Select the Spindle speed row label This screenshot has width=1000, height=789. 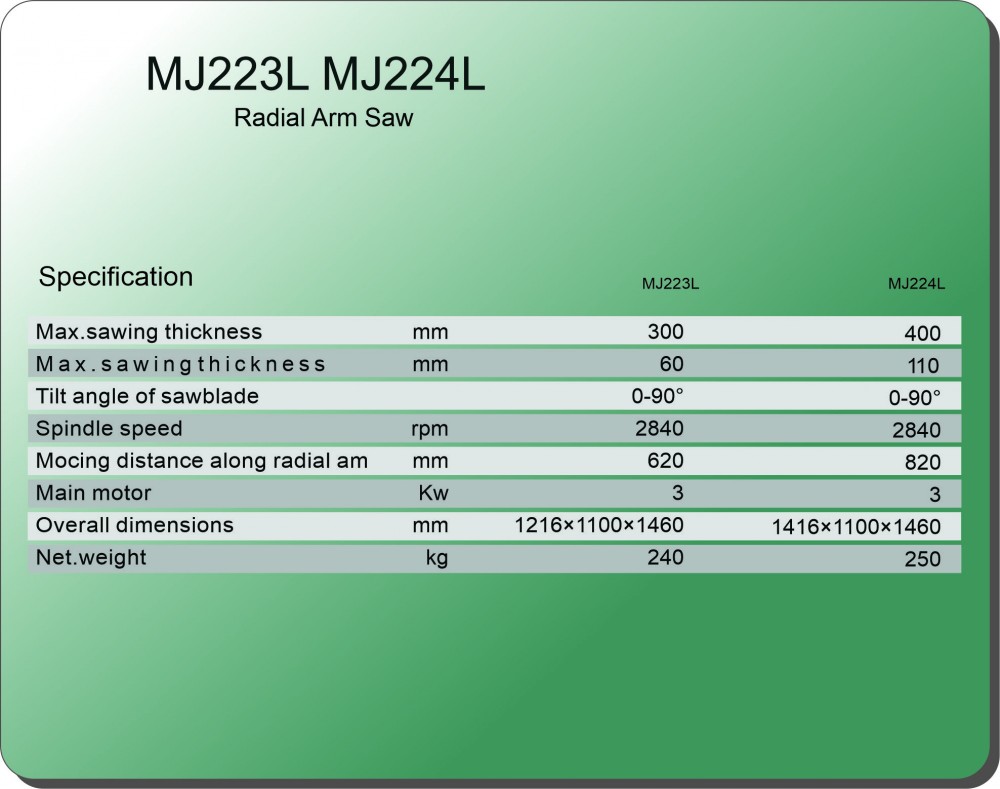pyautogui.click(x=109, y=428)
